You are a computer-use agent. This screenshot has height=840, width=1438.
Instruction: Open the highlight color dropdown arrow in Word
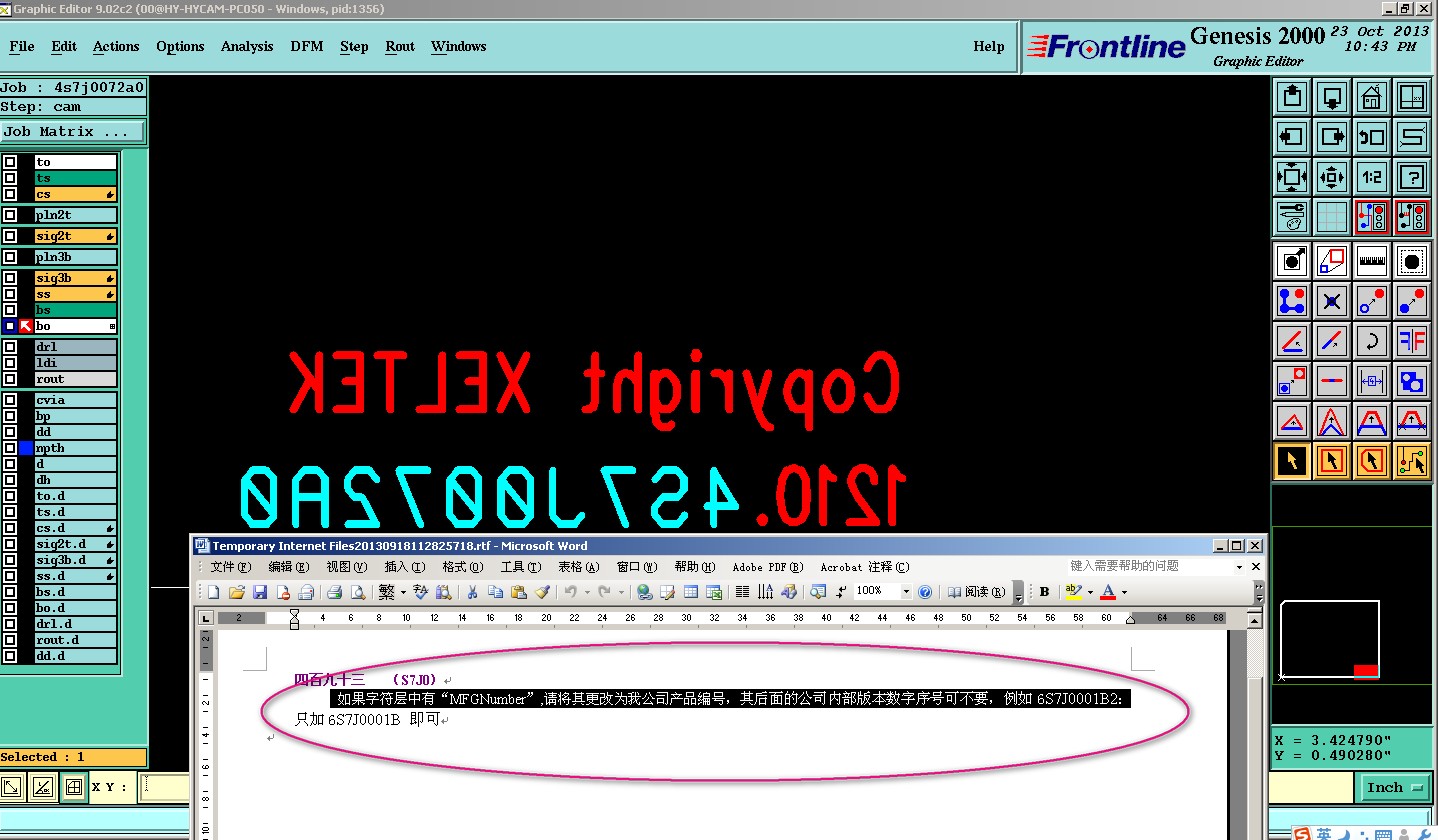pos(1090,592)
